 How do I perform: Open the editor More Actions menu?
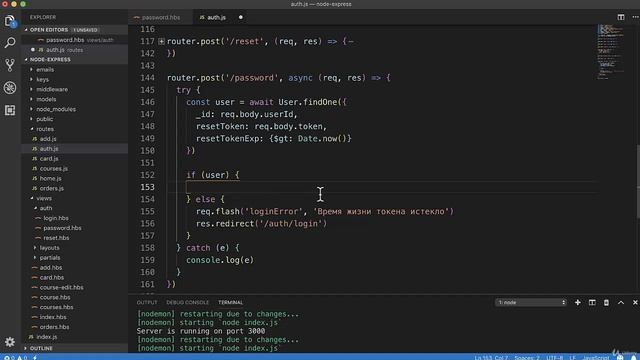point(635,17)
